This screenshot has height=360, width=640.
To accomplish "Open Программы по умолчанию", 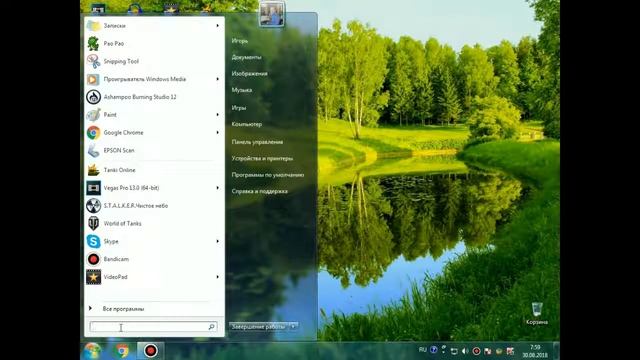I will point(268,175).
